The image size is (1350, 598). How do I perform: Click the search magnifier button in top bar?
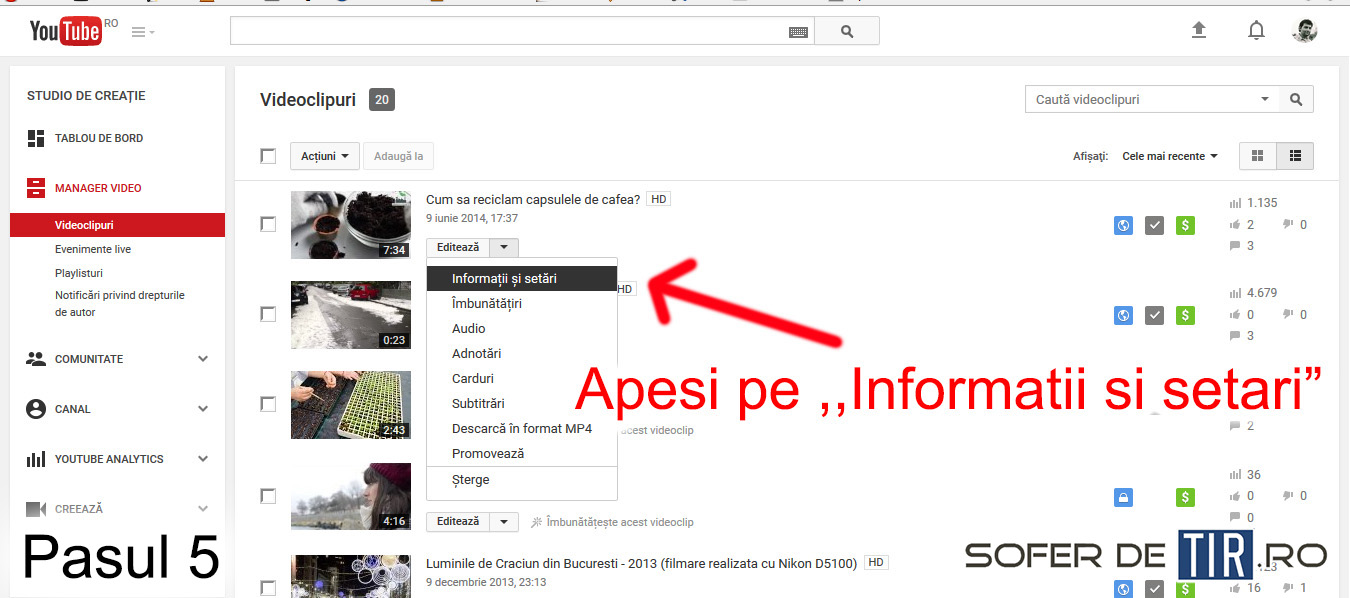point(847,31)
